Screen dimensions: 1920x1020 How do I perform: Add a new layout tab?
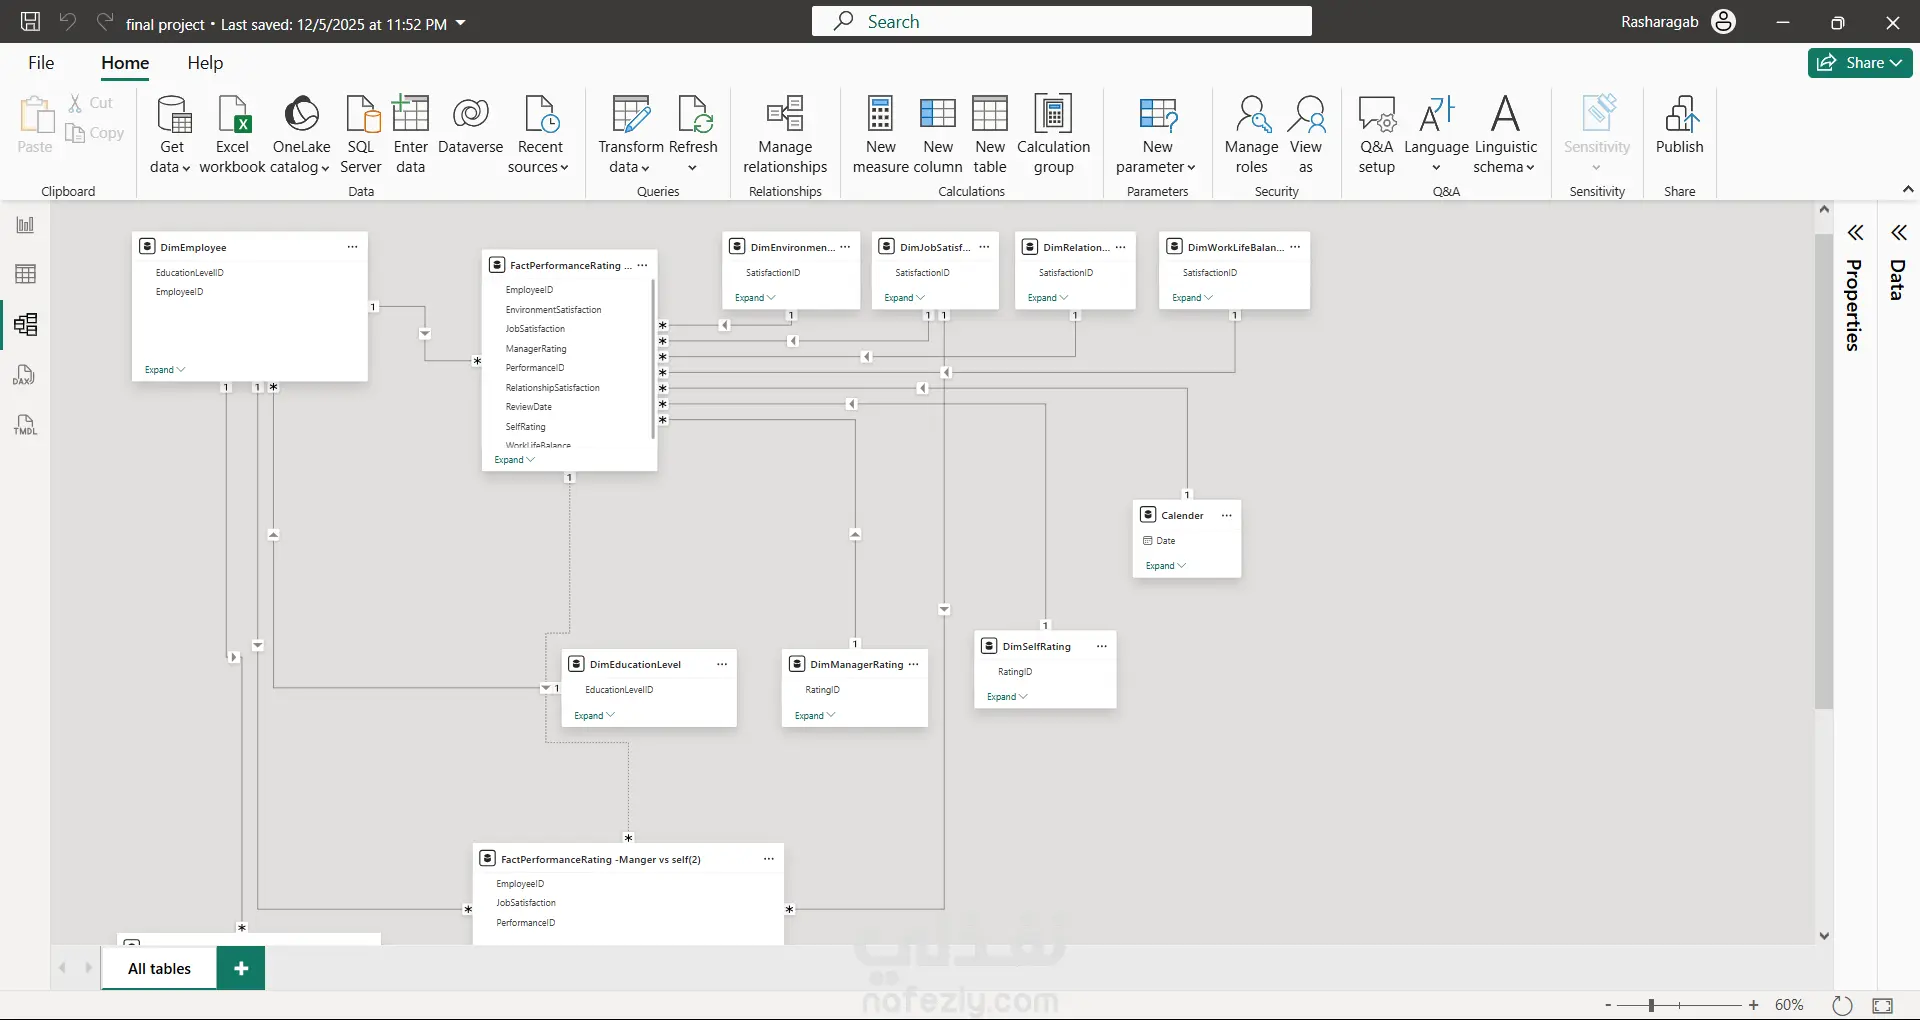[241, 969]
